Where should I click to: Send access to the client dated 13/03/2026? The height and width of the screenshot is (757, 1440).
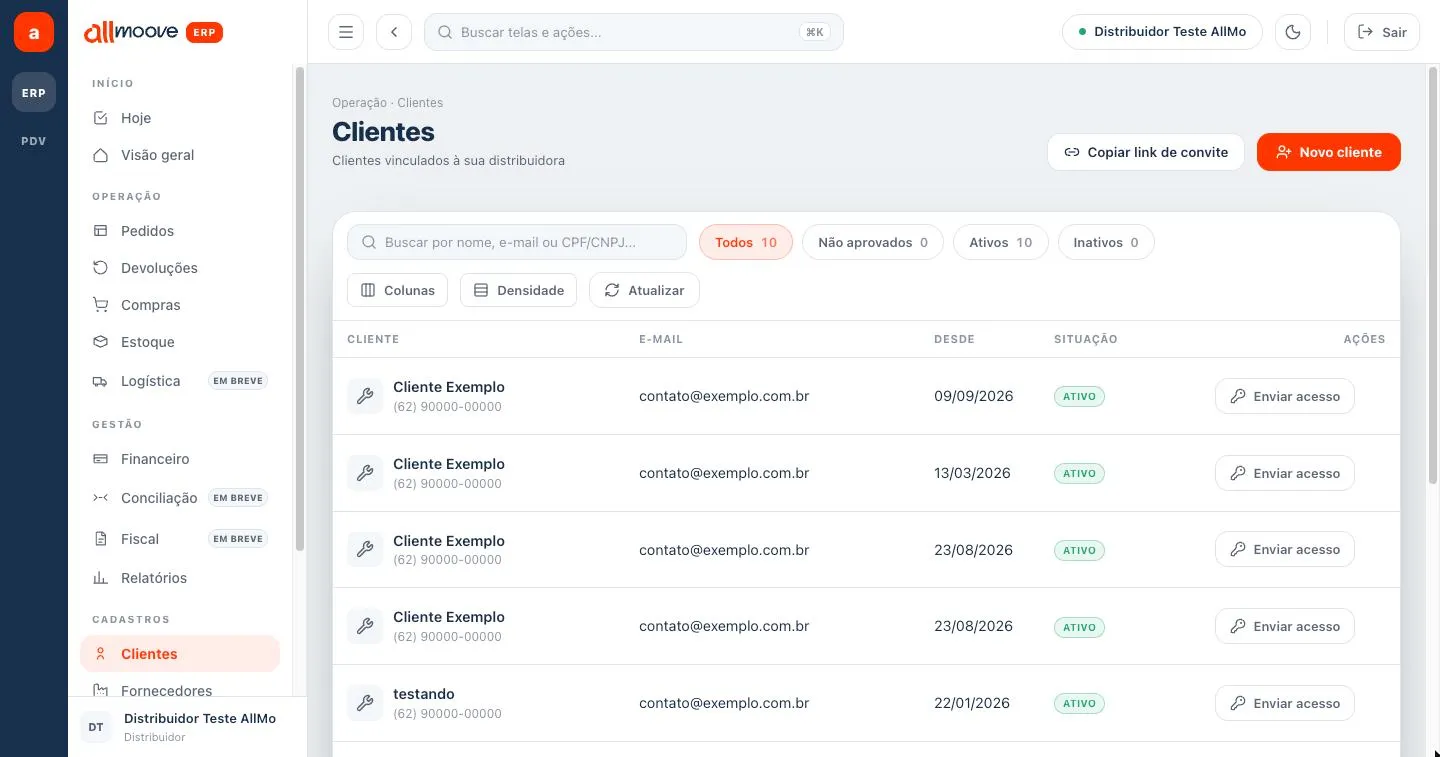[1285, 473]
